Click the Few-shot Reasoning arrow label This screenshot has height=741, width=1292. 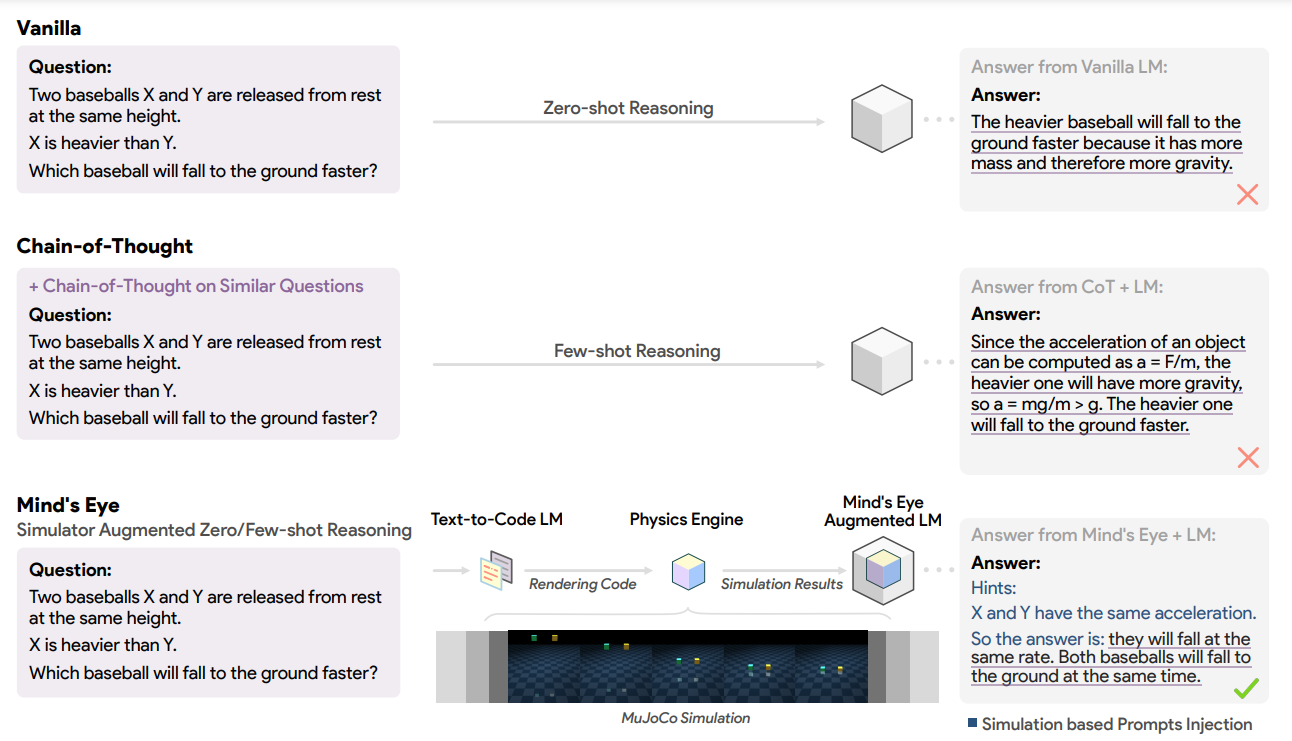[x=637, y=351]
